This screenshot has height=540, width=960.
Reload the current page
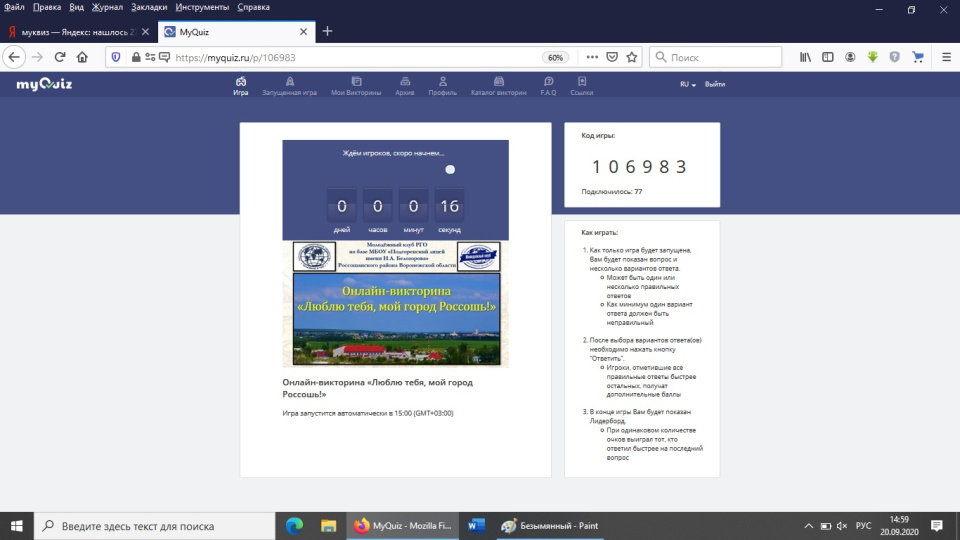click(59, 57)
